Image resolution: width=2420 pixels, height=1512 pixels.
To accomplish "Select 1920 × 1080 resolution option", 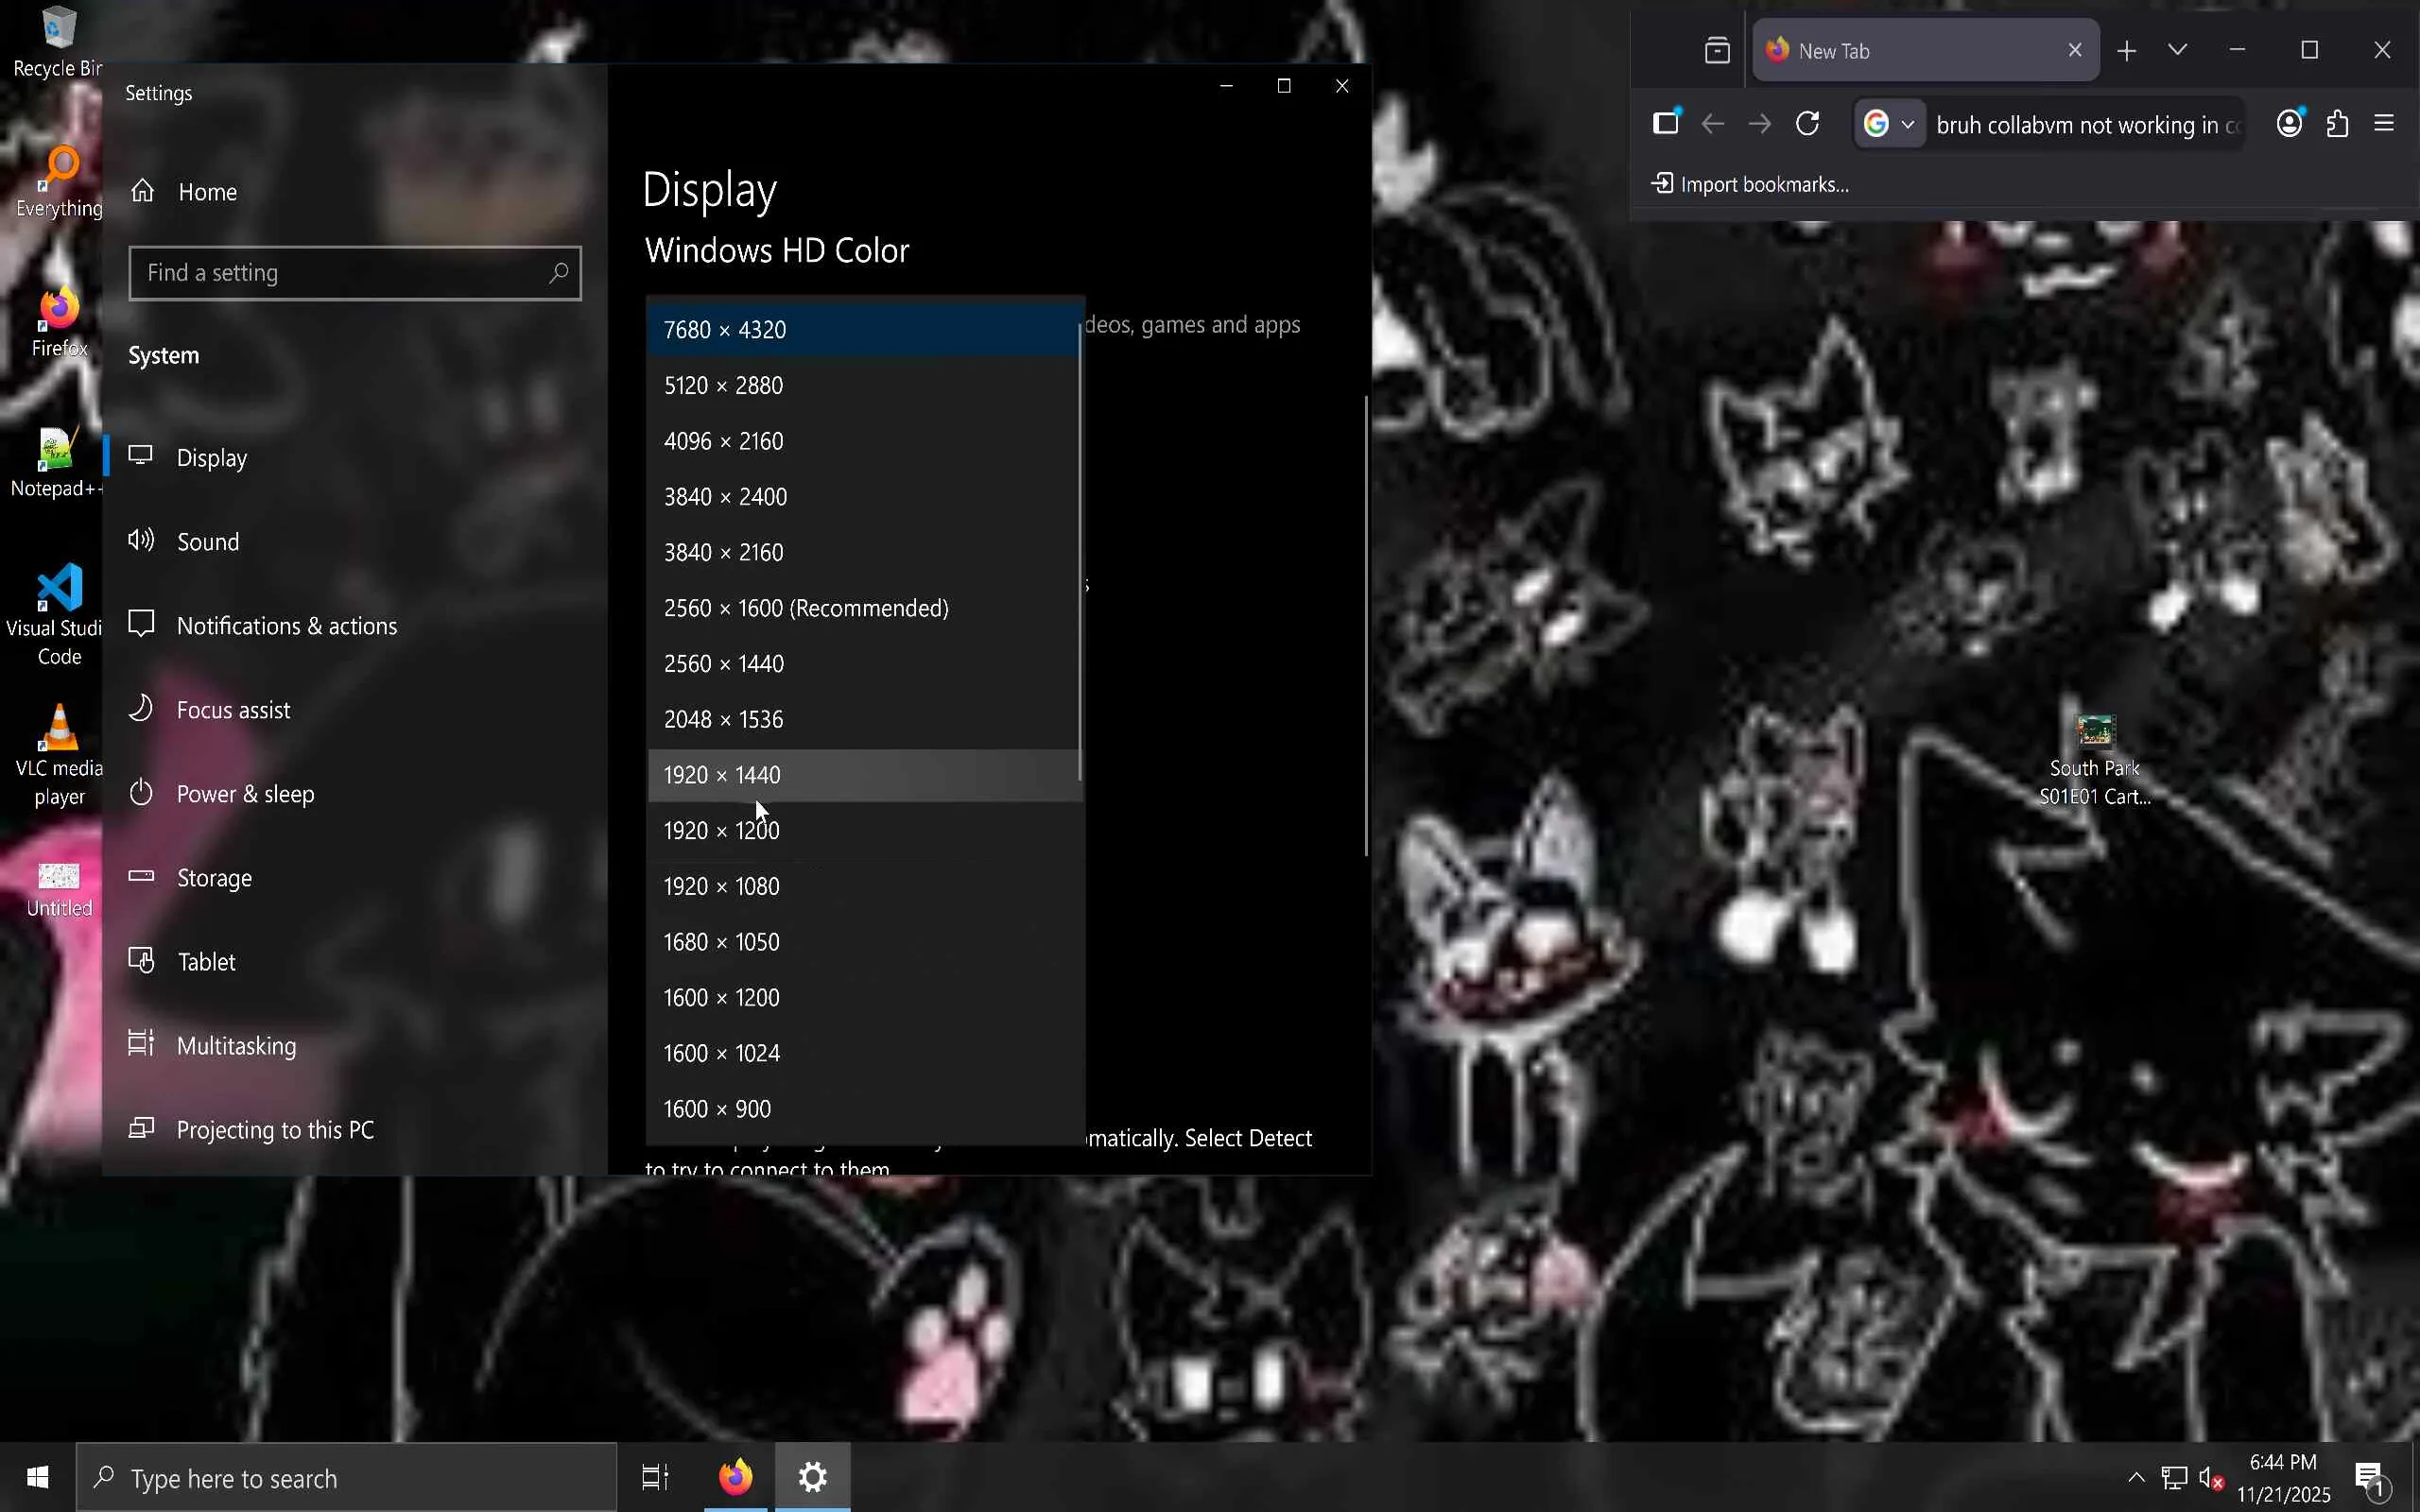I will (721, 886).
